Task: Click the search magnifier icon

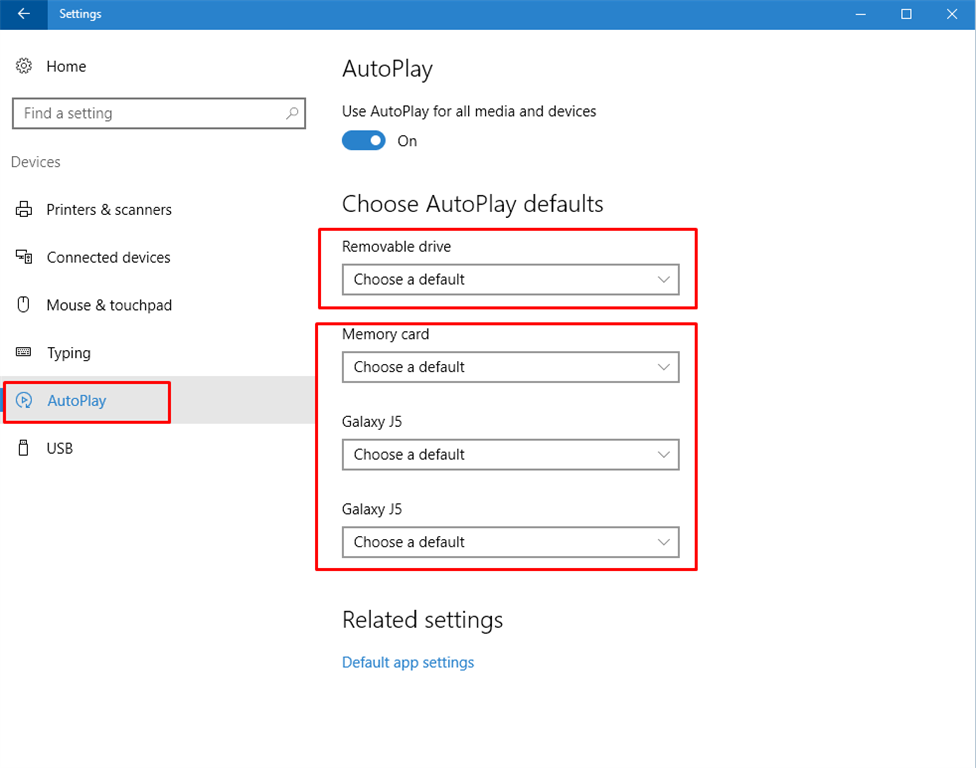Action: click(292, 113)
